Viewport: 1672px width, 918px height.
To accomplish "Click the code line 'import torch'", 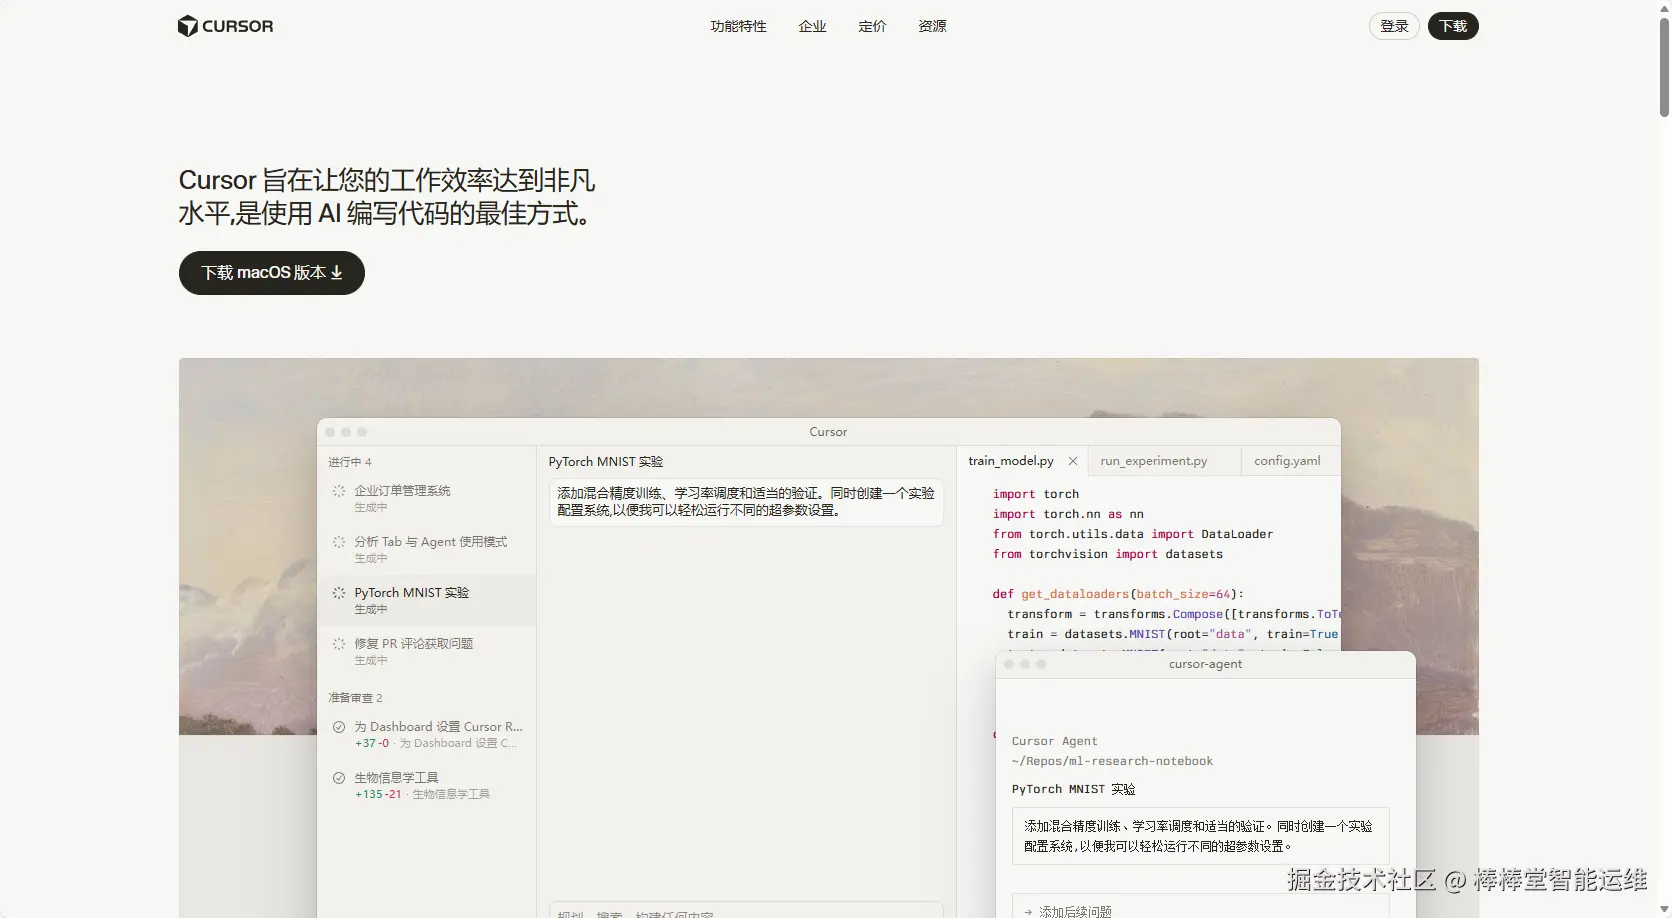I will click(1036, 494).
